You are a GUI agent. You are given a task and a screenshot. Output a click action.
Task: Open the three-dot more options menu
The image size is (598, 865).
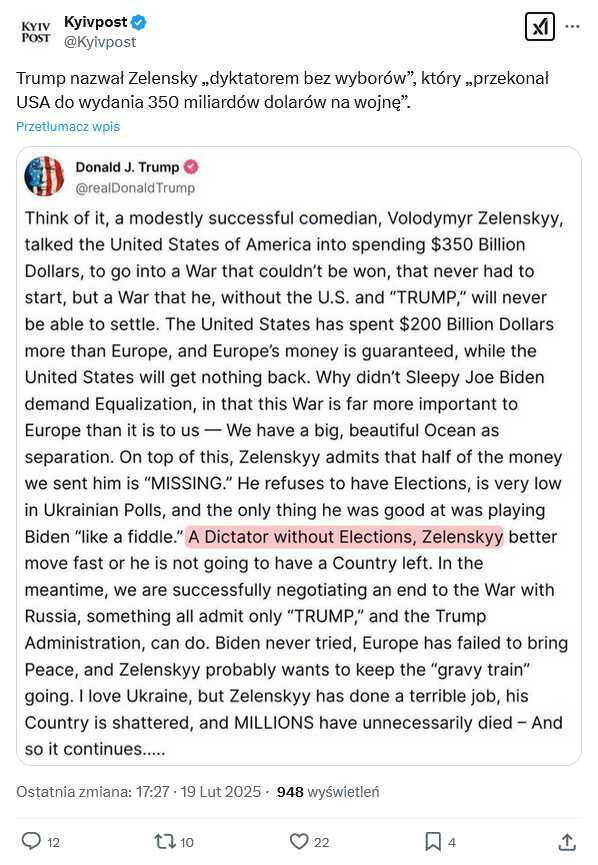click(573, 26)
